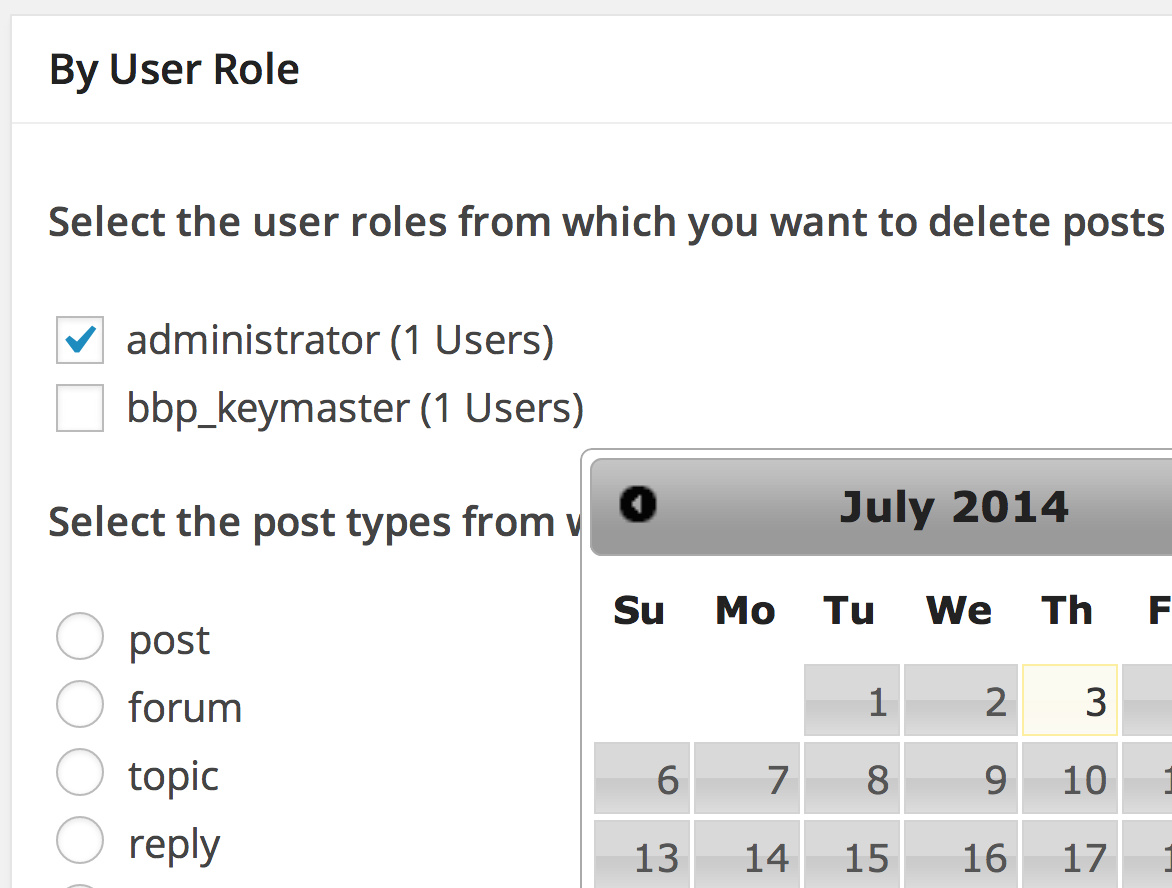The width and height of the screenshot is (1172, 888).
Task: Choose July 14 in the date picker
Action: tap(747, 855)
